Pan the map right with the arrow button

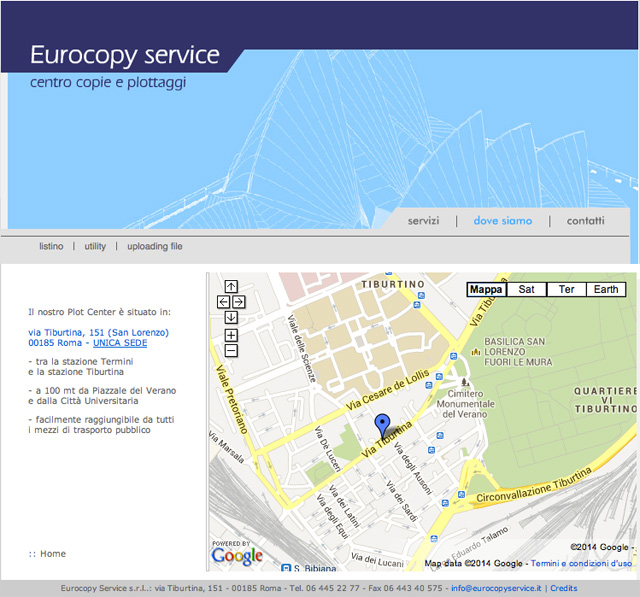(239, 302)
